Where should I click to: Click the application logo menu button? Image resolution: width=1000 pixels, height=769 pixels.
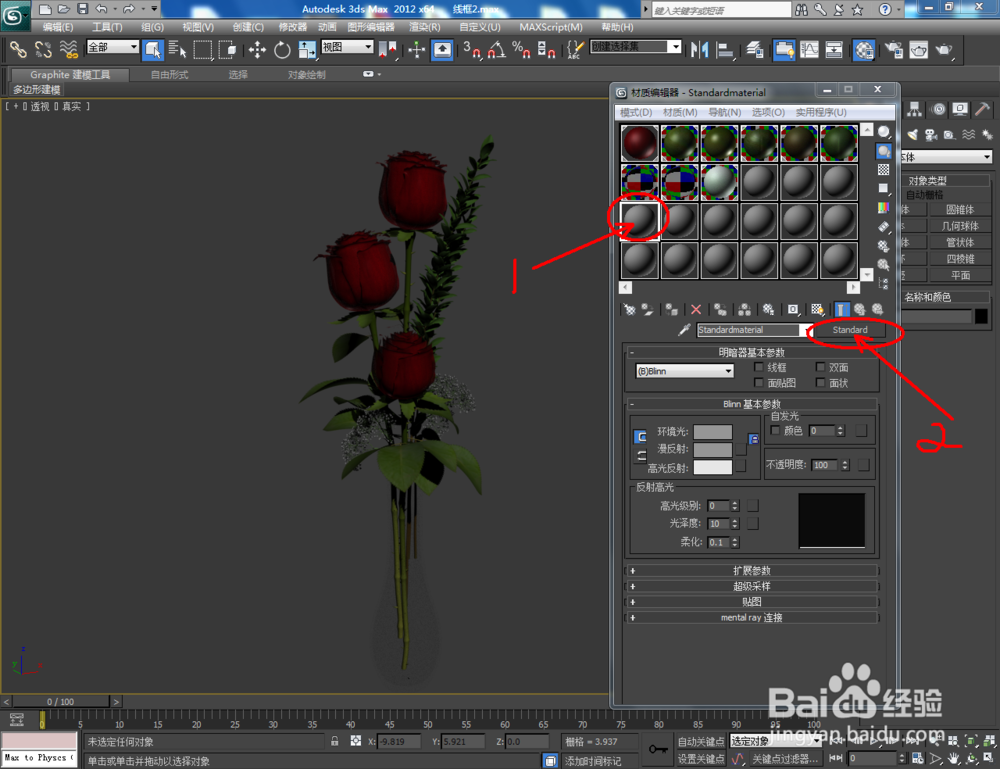(x=14, y=14)
